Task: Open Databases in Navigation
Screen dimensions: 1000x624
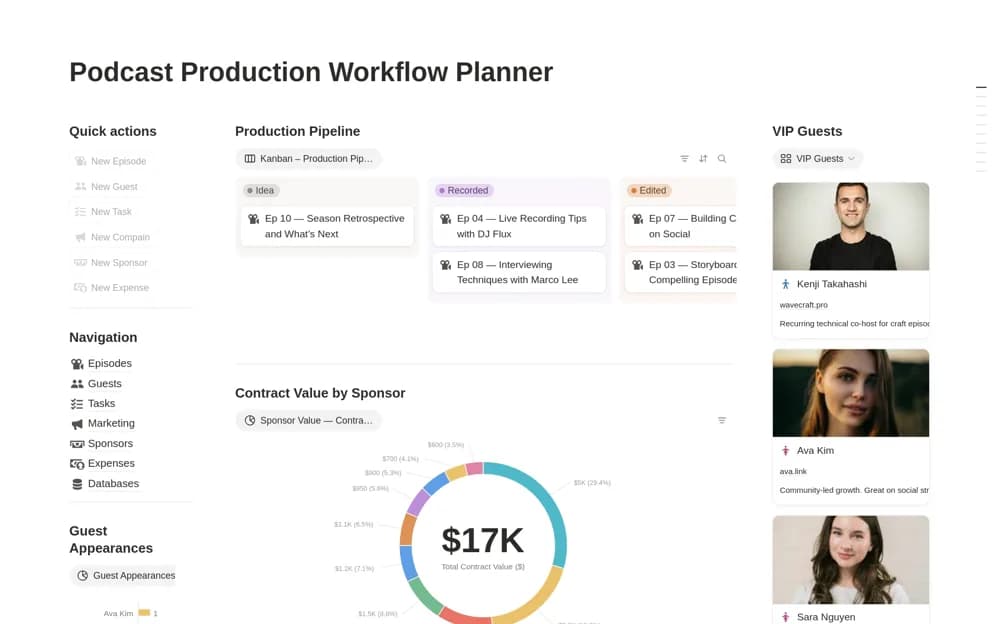Action: (105, 484)
